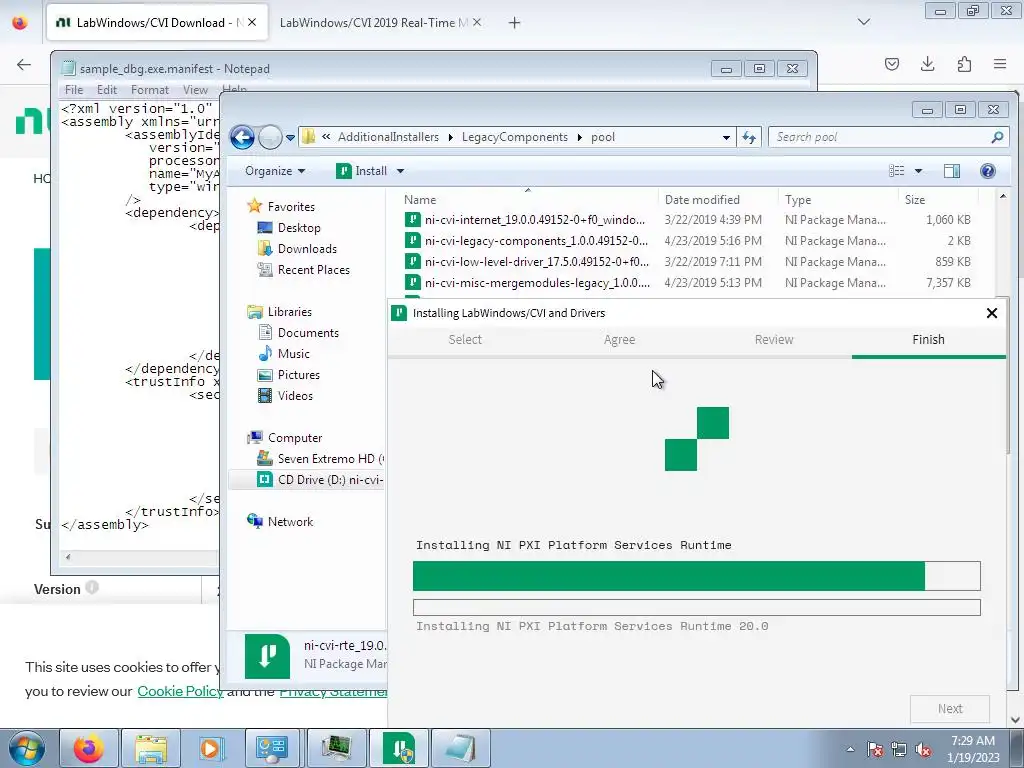Open Notepad Format menu
The width and height of the screenshot is (1024, 768).
pyautogui.click(x=150, y=90)
